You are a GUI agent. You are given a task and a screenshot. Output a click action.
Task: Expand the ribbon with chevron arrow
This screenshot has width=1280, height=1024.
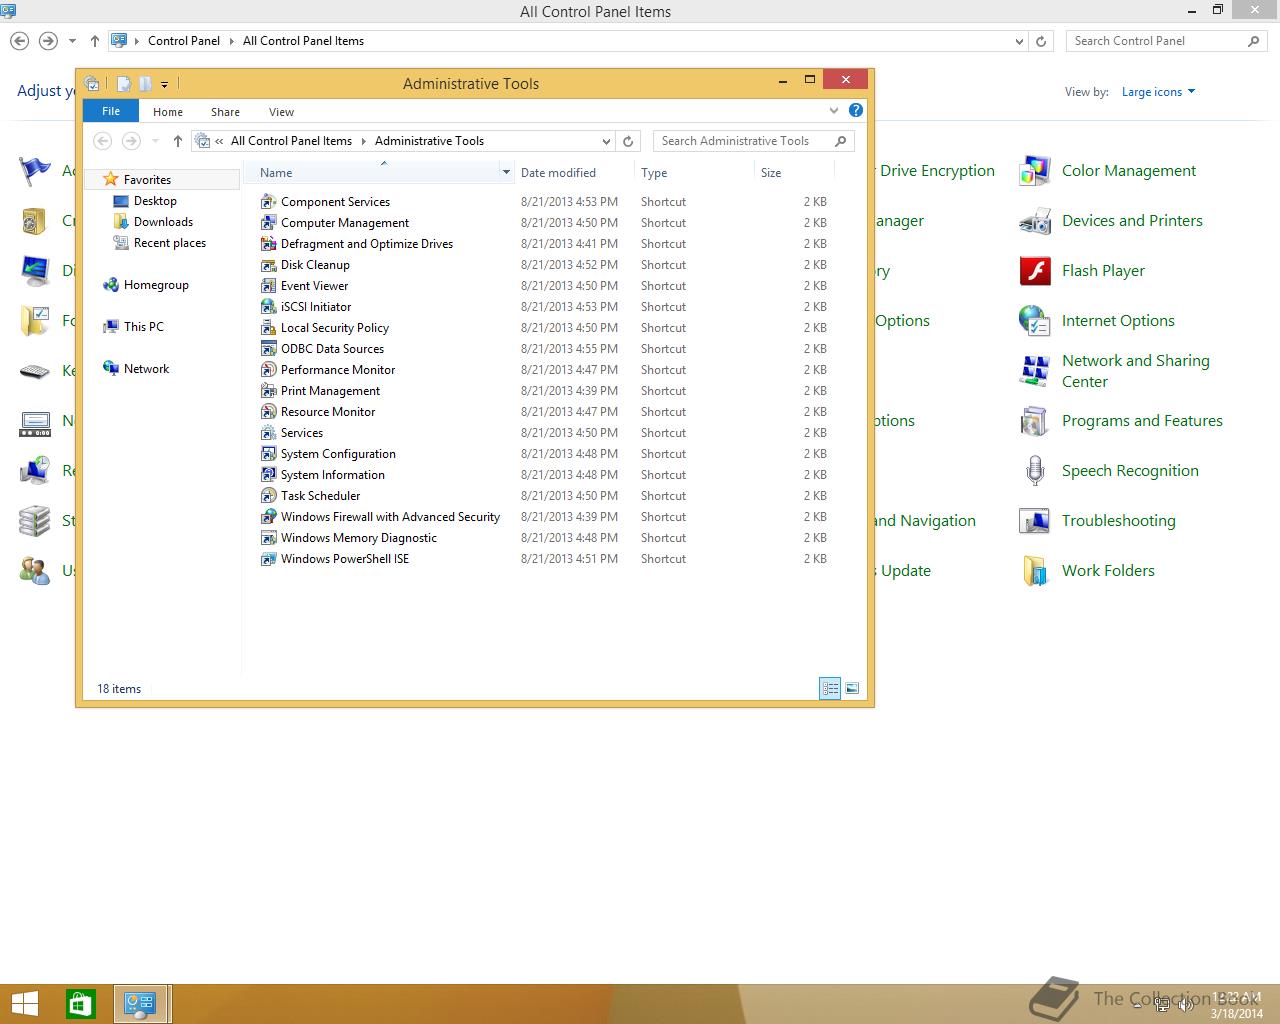click(x=834, y=111)
